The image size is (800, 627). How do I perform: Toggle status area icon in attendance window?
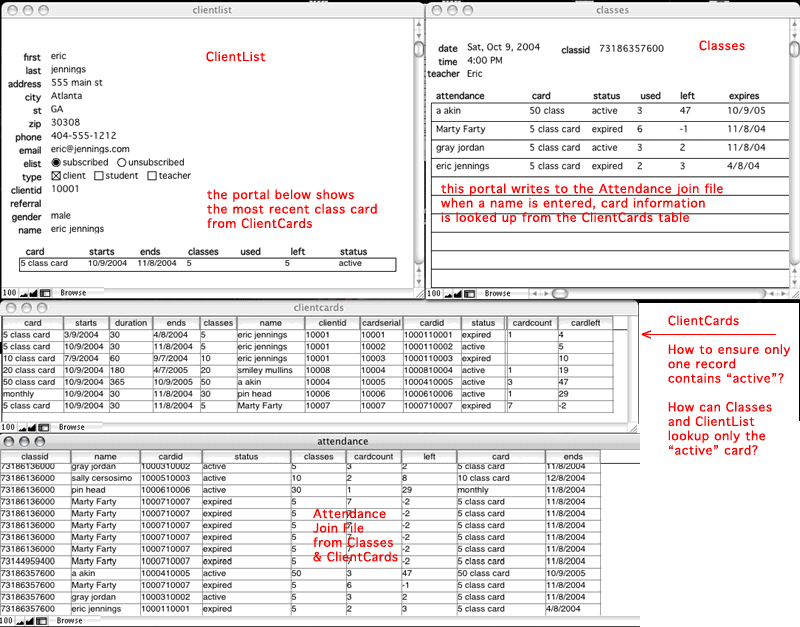point(42,621)
